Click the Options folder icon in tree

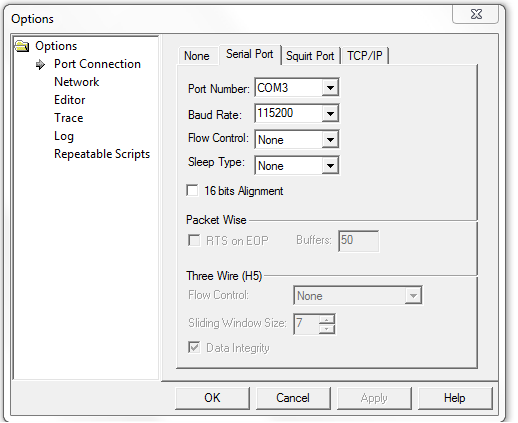tap(22, 46)
